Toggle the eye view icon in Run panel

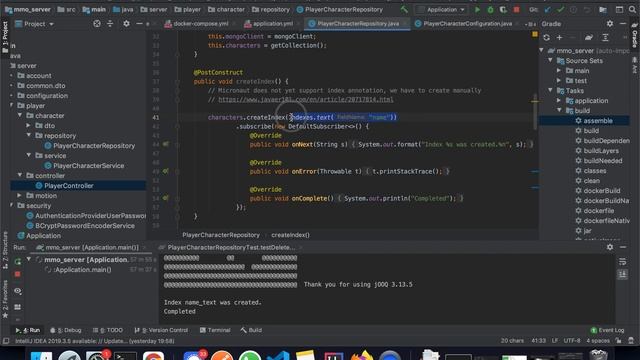pyautogui.click(x=18, y=291)
